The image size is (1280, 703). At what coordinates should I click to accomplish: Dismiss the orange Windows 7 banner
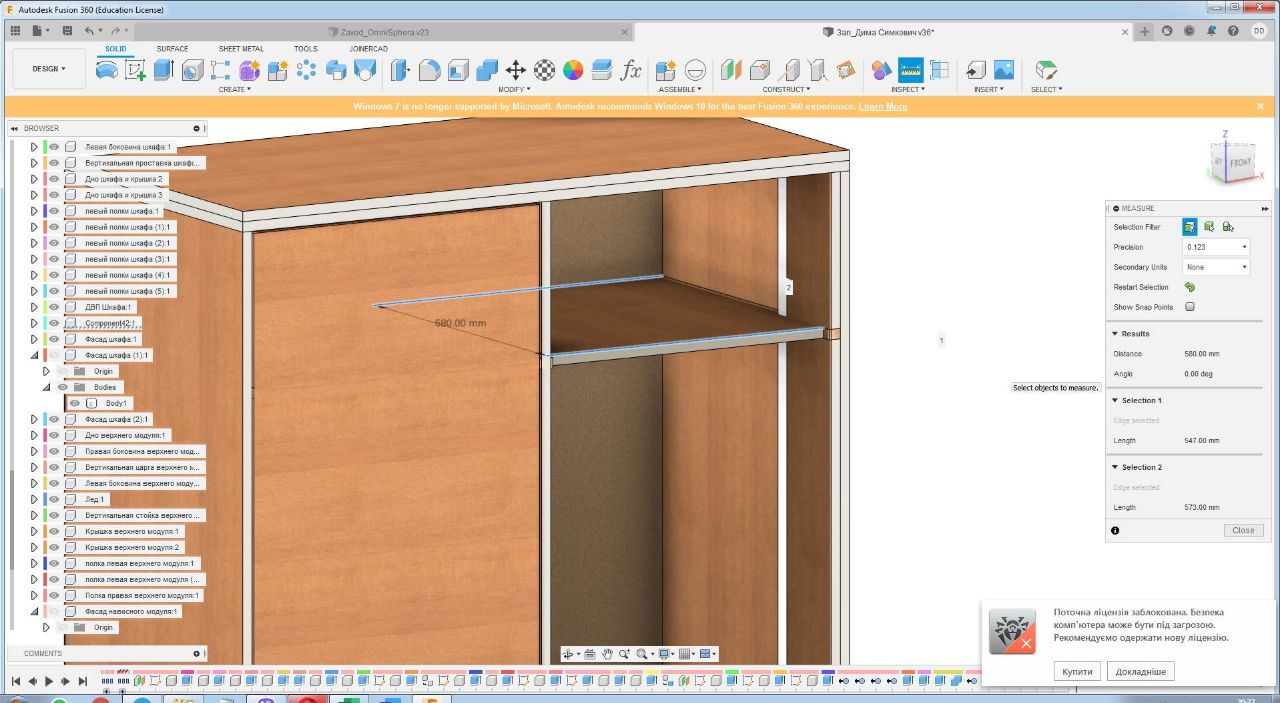click(x=1260, y=106)
